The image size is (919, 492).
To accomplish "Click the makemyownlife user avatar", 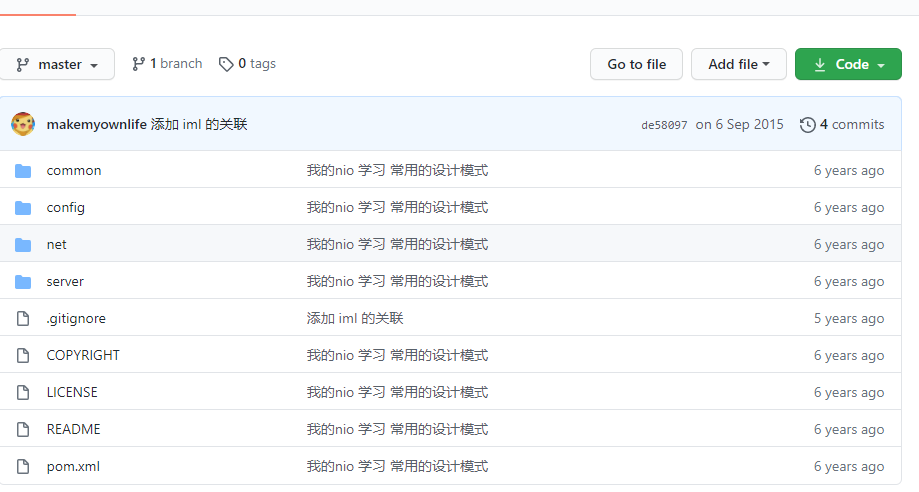I will [x=23, y=124].
